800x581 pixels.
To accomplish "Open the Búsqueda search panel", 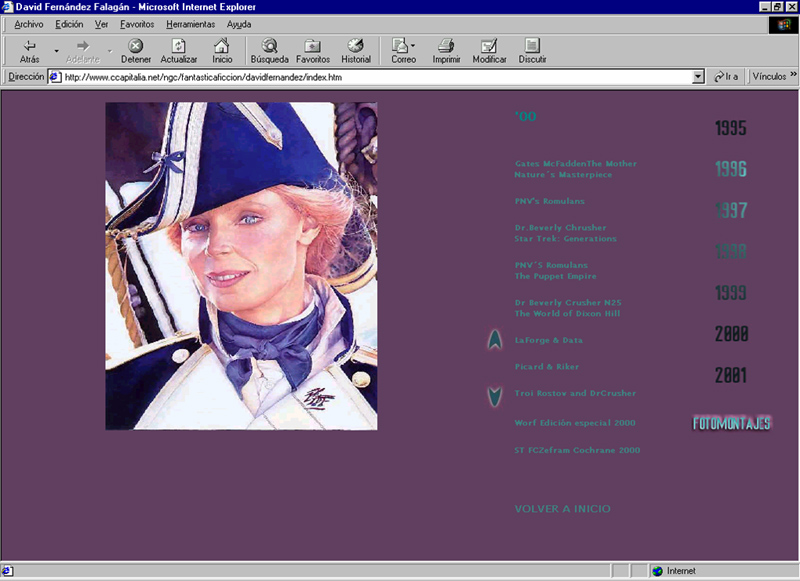I will [x=269, y=52].
